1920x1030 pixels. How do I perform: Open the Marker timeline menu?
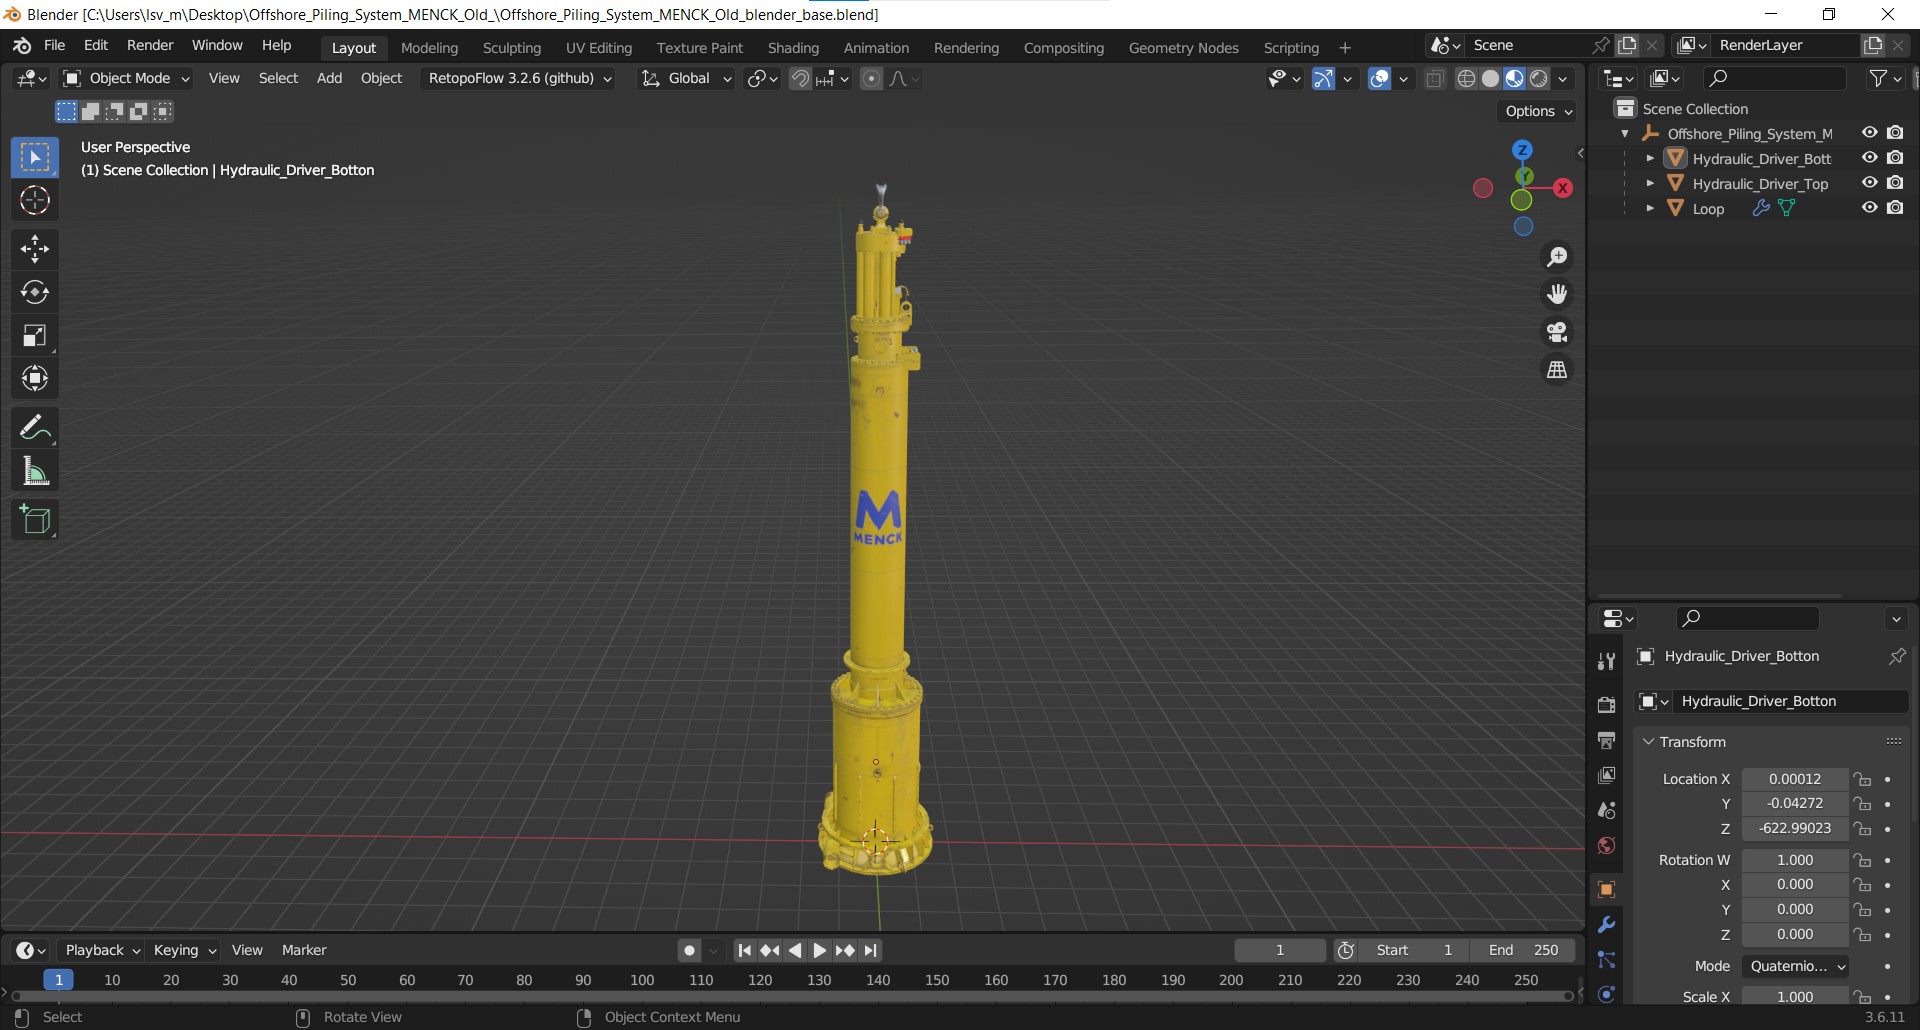click(304, 950)
